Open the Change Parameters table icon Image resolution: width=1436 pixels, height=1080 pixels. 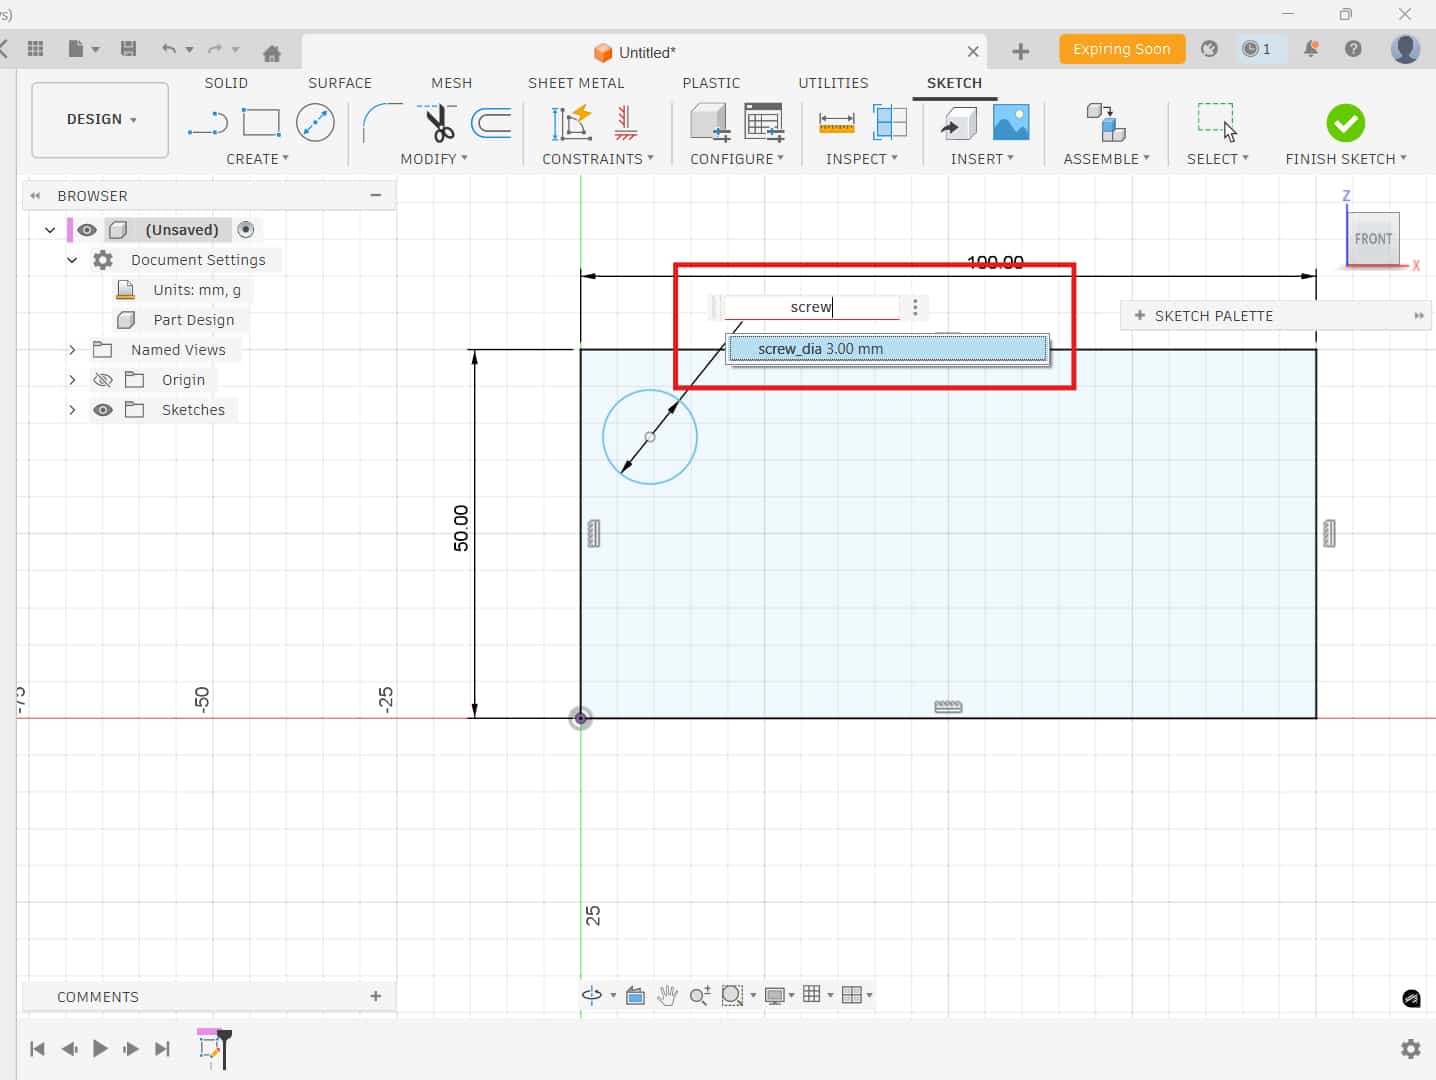[x=764, y=123]
